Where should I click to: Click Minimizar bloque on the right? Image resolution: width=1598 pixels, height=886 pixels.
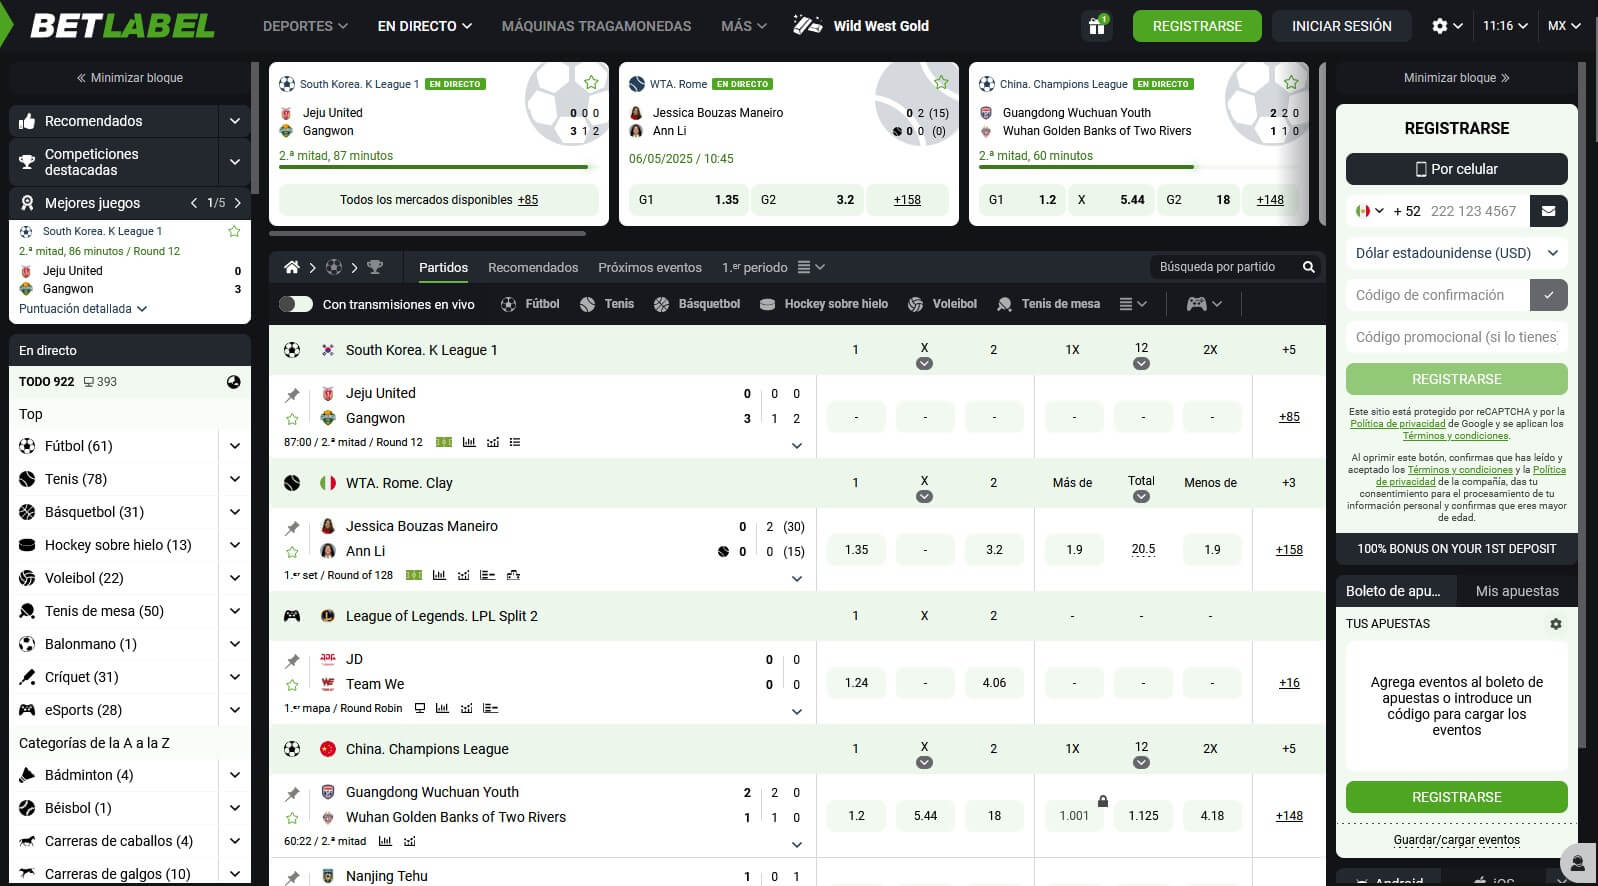(1456, 78)
